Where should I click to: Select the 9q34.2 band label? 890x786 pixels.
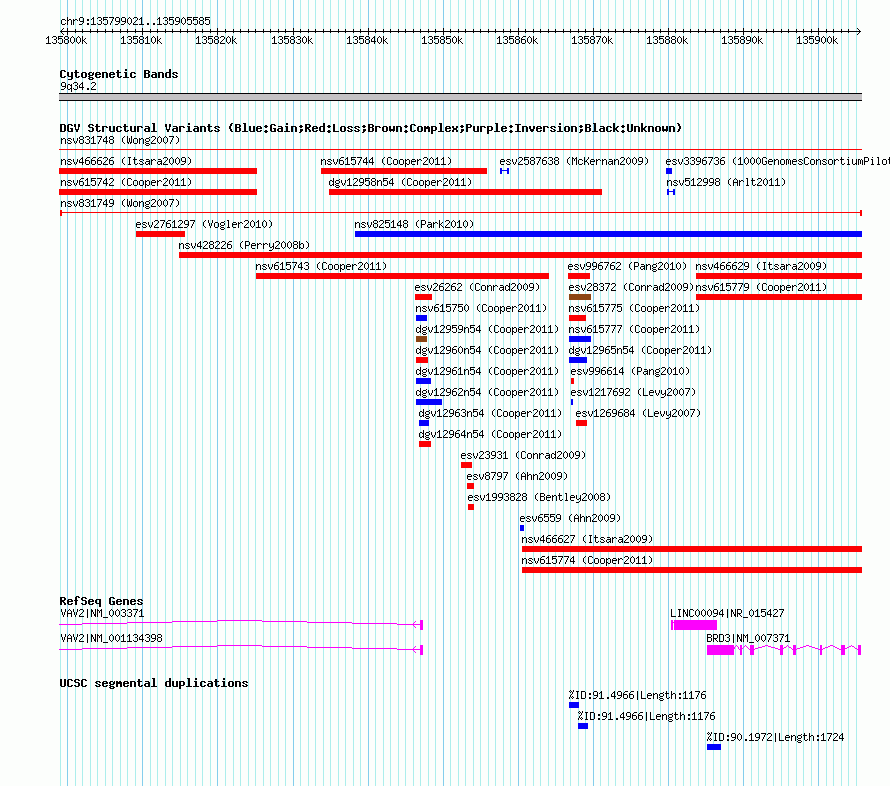78,86
